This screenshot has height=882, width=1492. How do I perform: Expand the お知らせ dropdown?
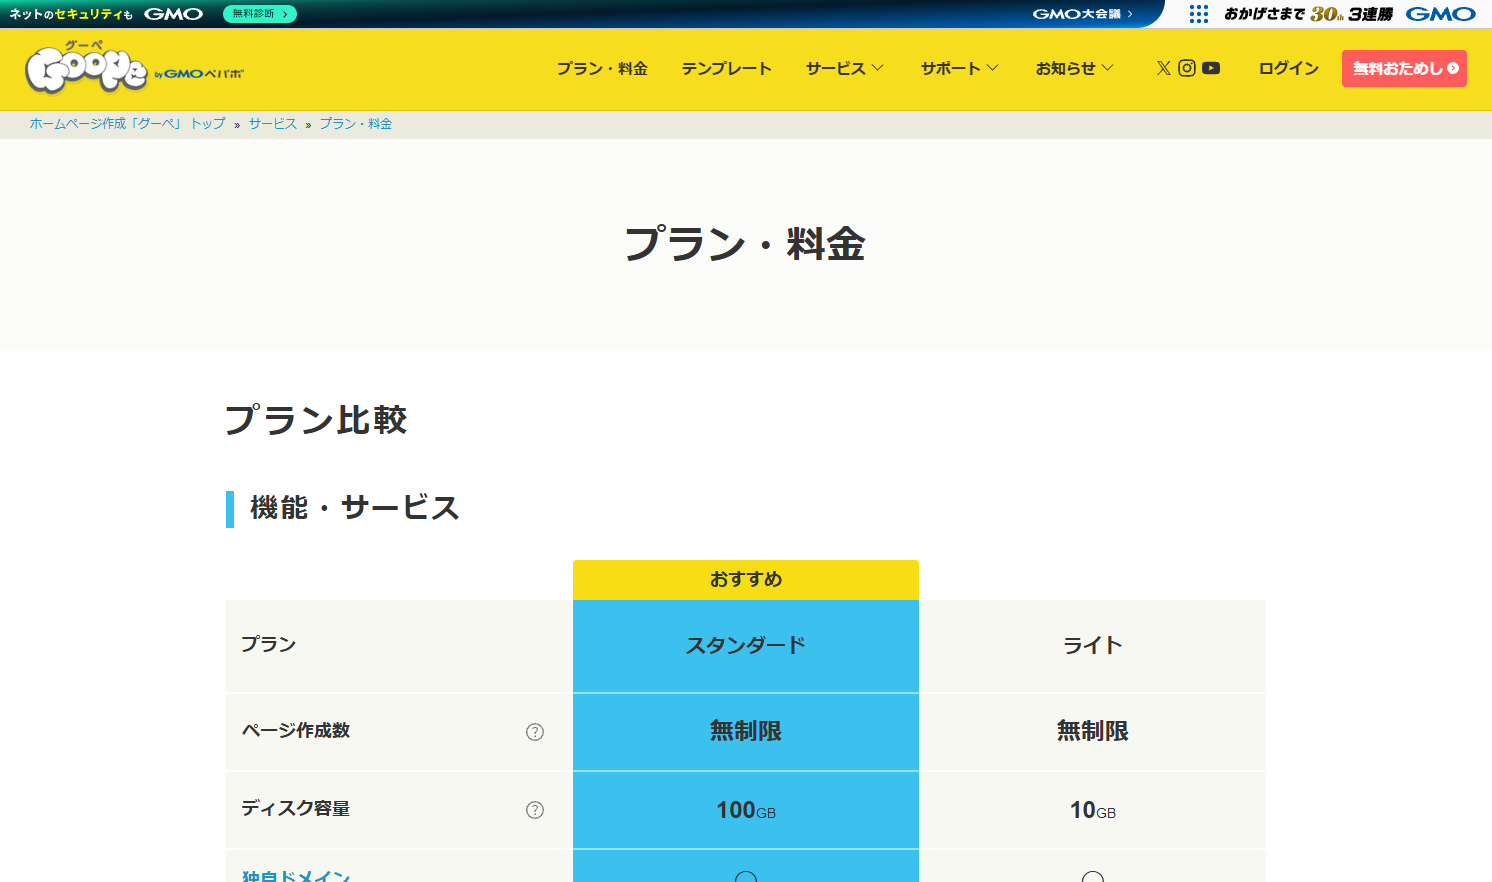tap(1074, 68)
